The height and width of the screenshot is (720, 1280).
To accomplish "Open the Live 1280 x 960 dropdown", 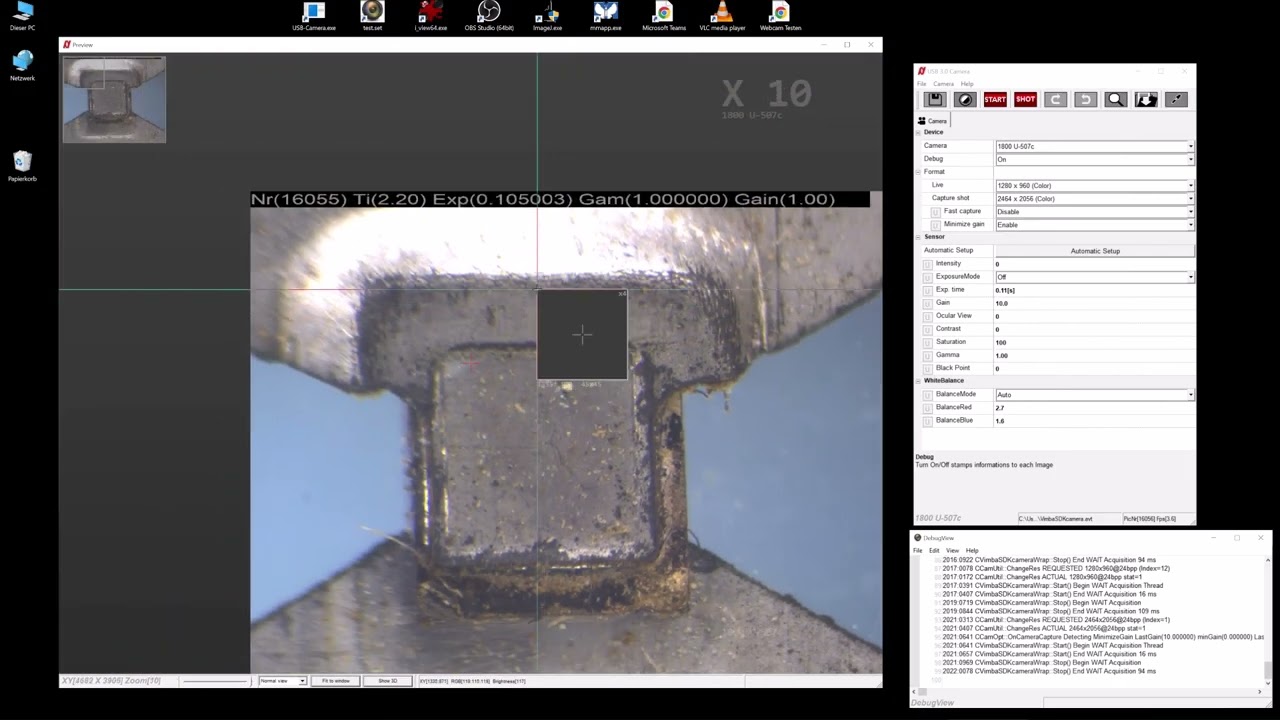I will coord(1094,185).
